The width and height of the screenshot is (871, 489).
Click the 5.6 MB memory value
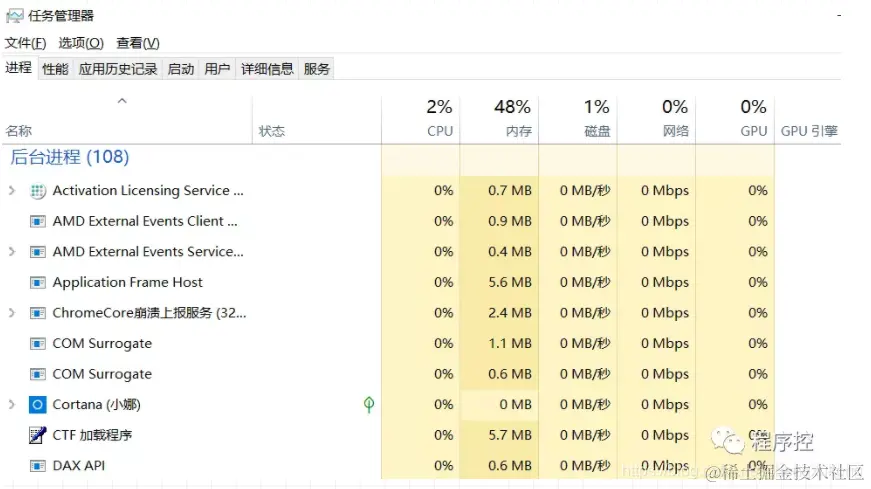(x=510, y=282)
